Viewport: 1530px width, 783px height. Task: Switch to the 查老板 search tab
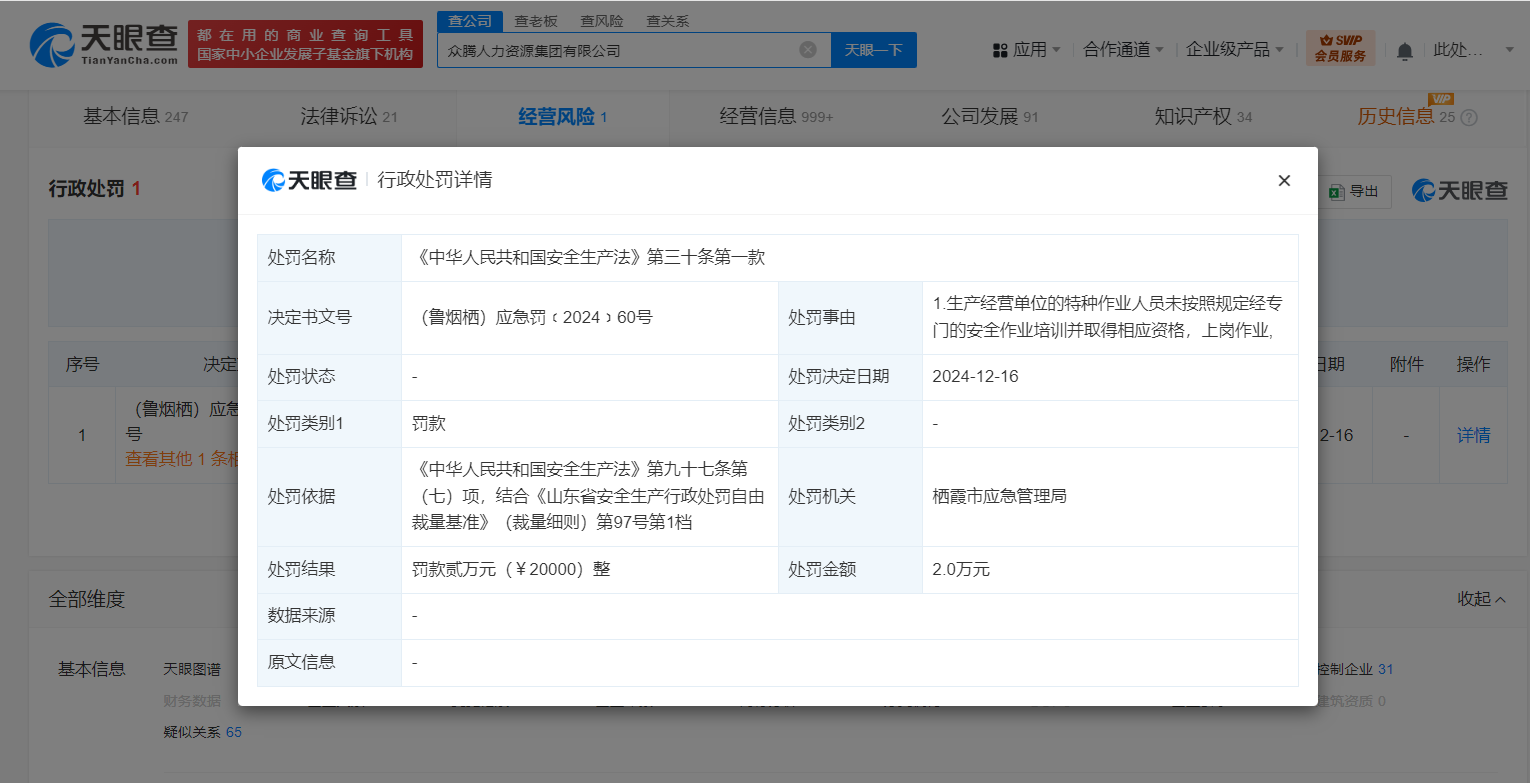(536, 21)
